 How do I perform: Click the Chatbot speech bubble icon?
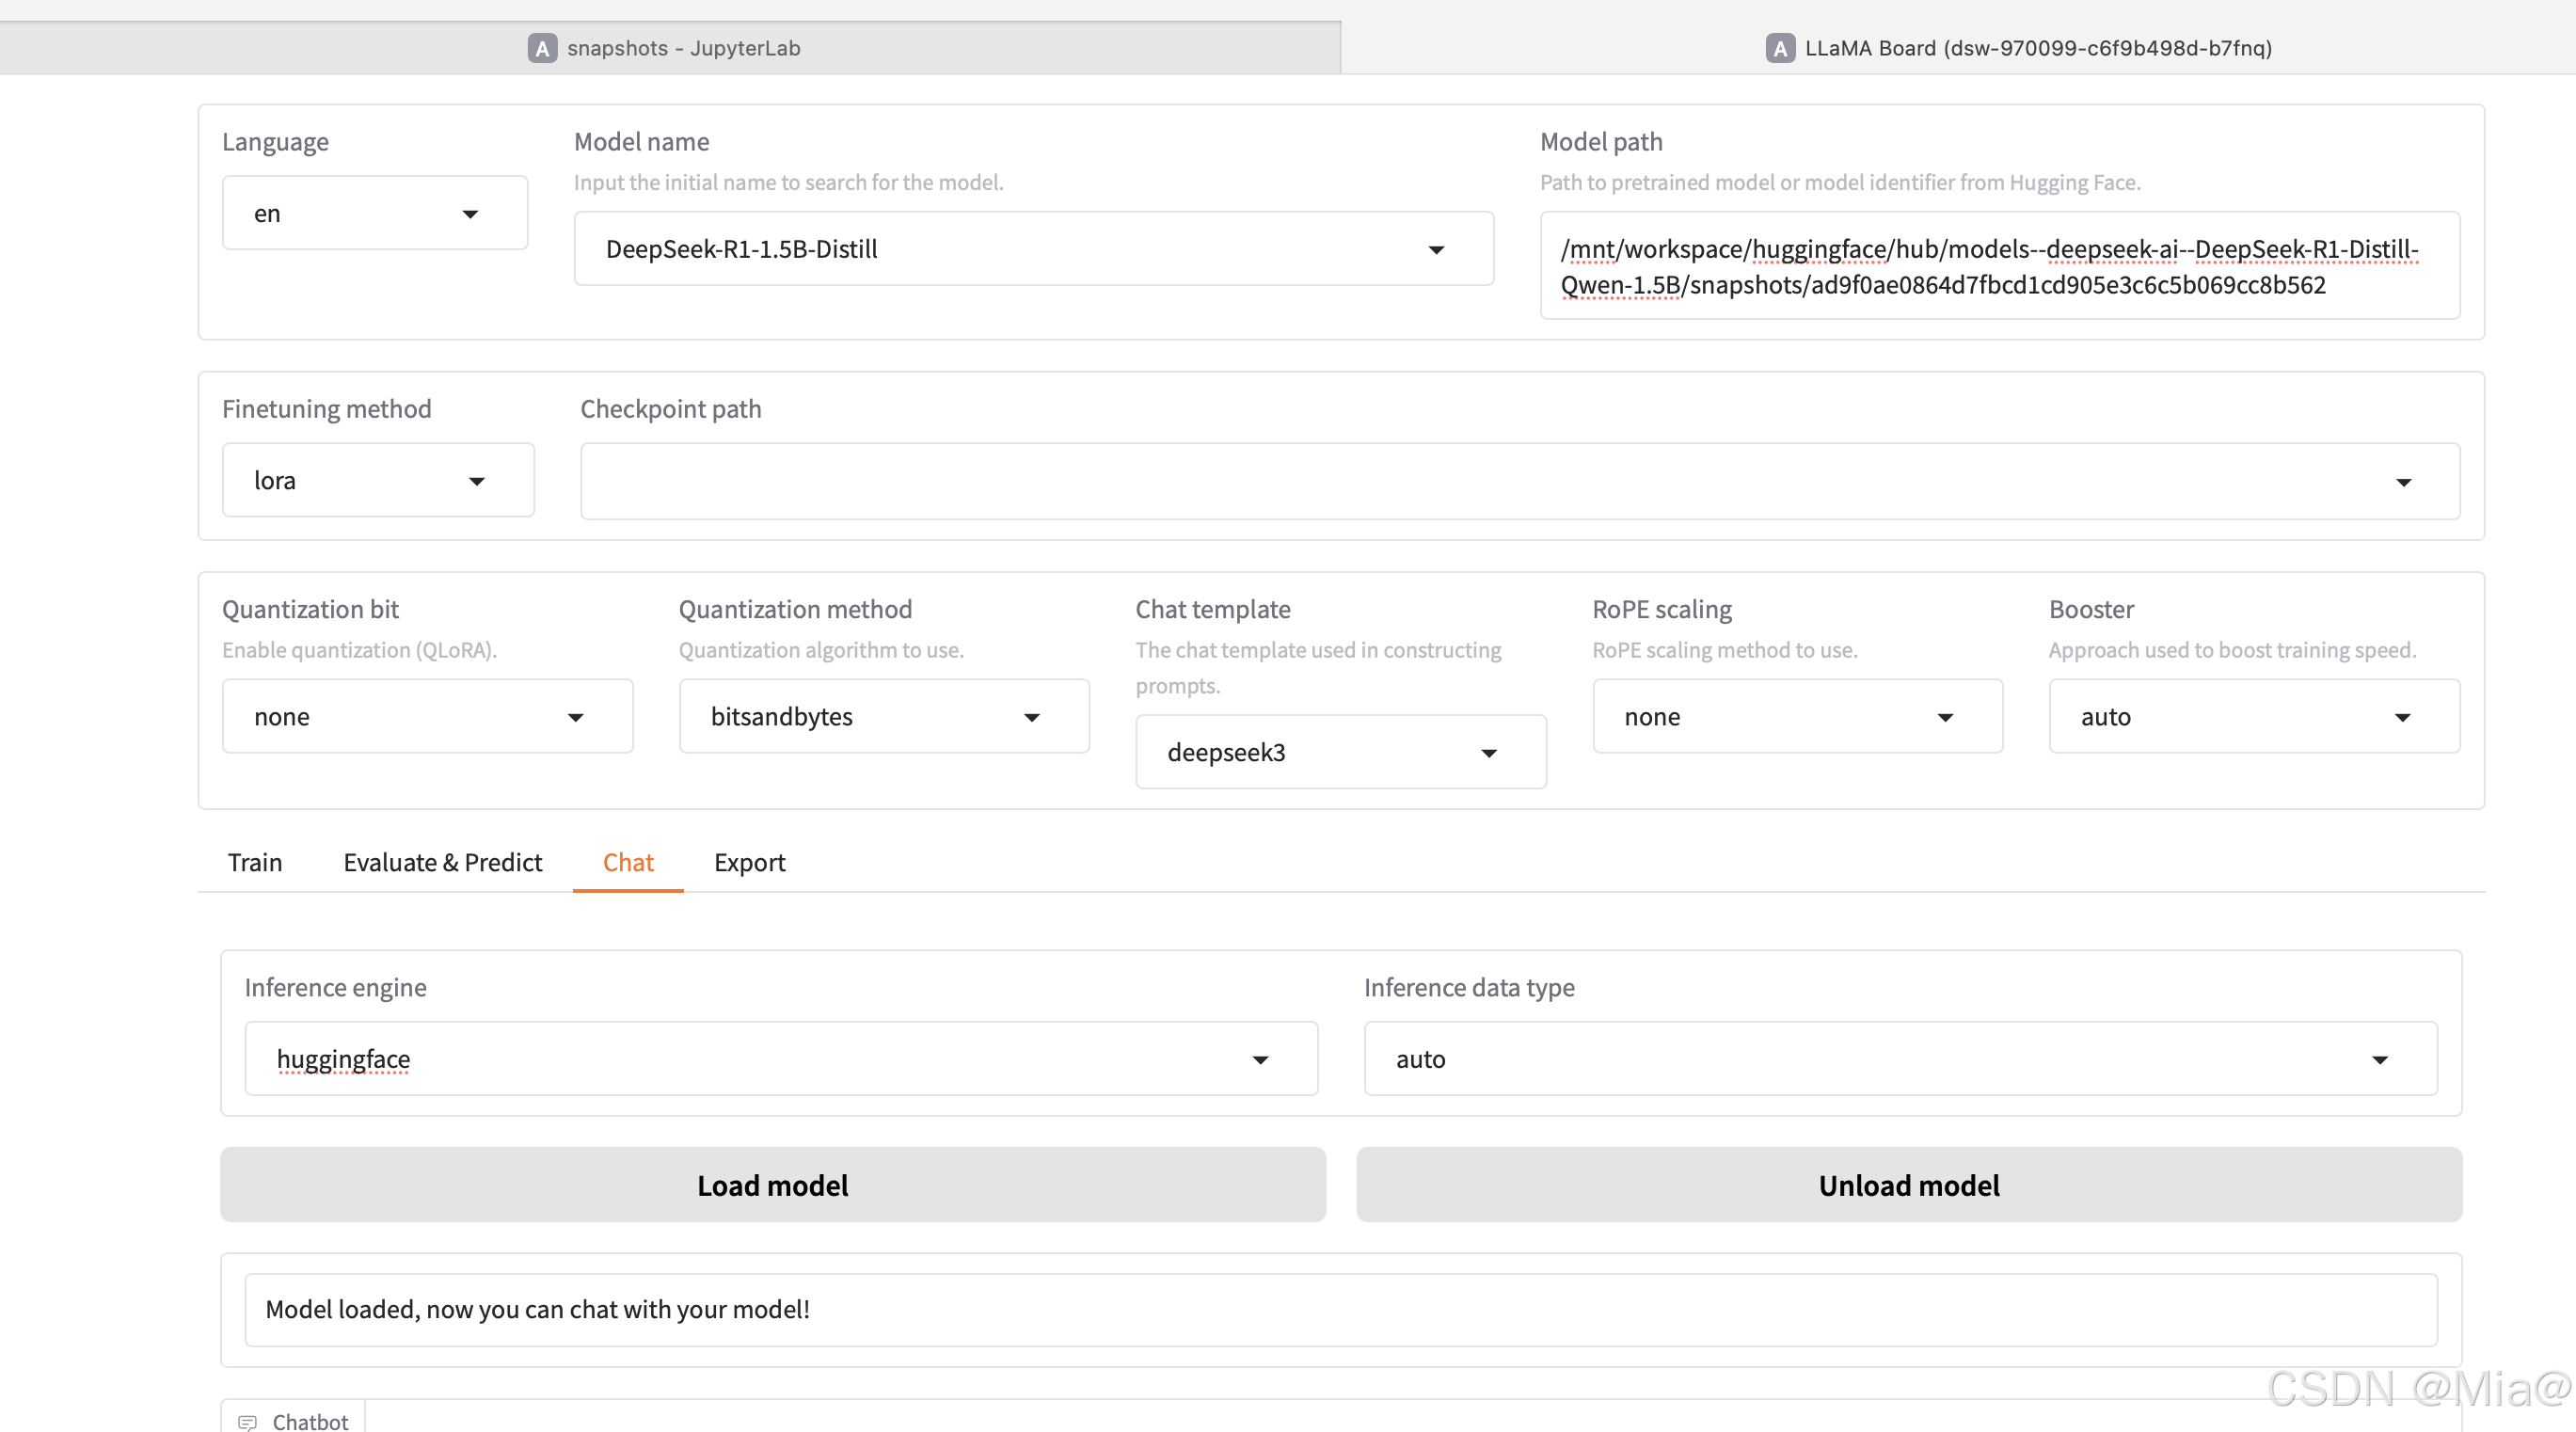tap(247, 1421)
